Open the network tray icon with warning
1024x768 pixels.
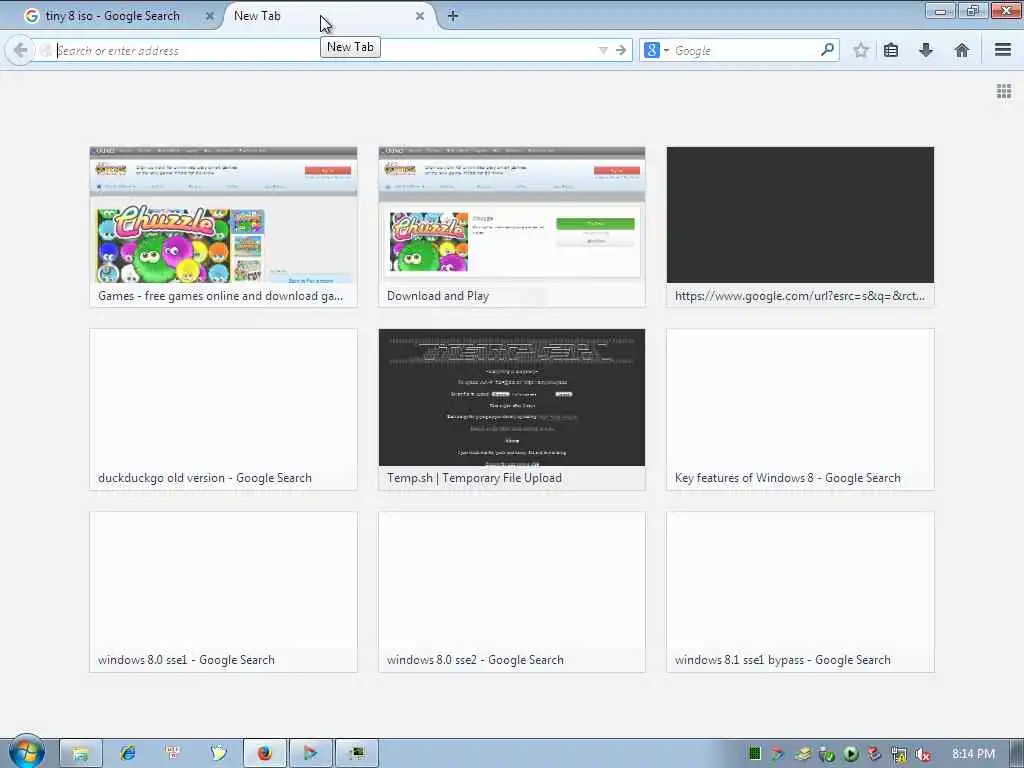(899, 754)
